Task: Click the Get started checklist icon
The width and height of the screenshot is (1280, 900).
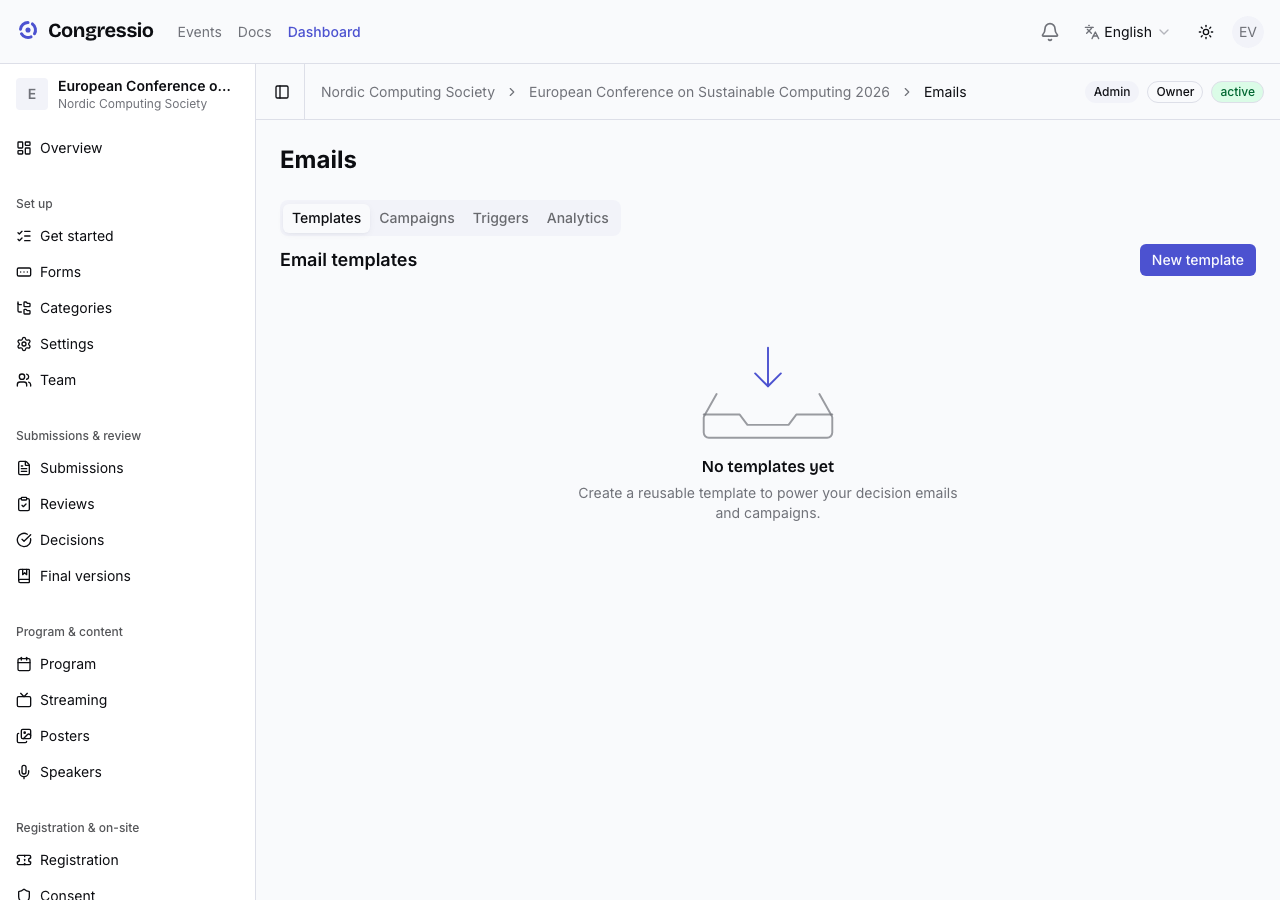Action: (x=24, y=236)
